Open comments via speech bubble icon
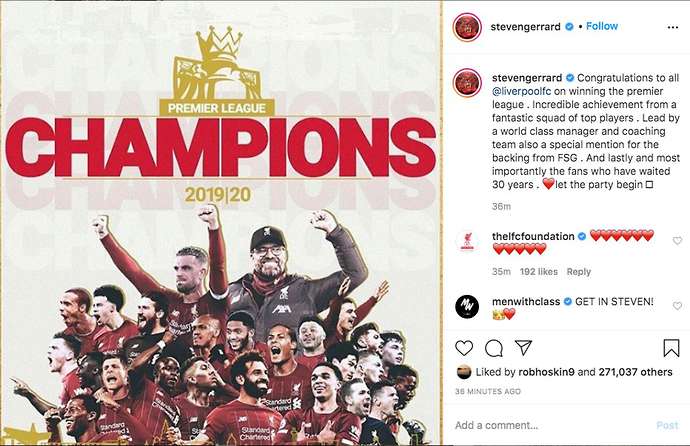 [x=494, y=348]
